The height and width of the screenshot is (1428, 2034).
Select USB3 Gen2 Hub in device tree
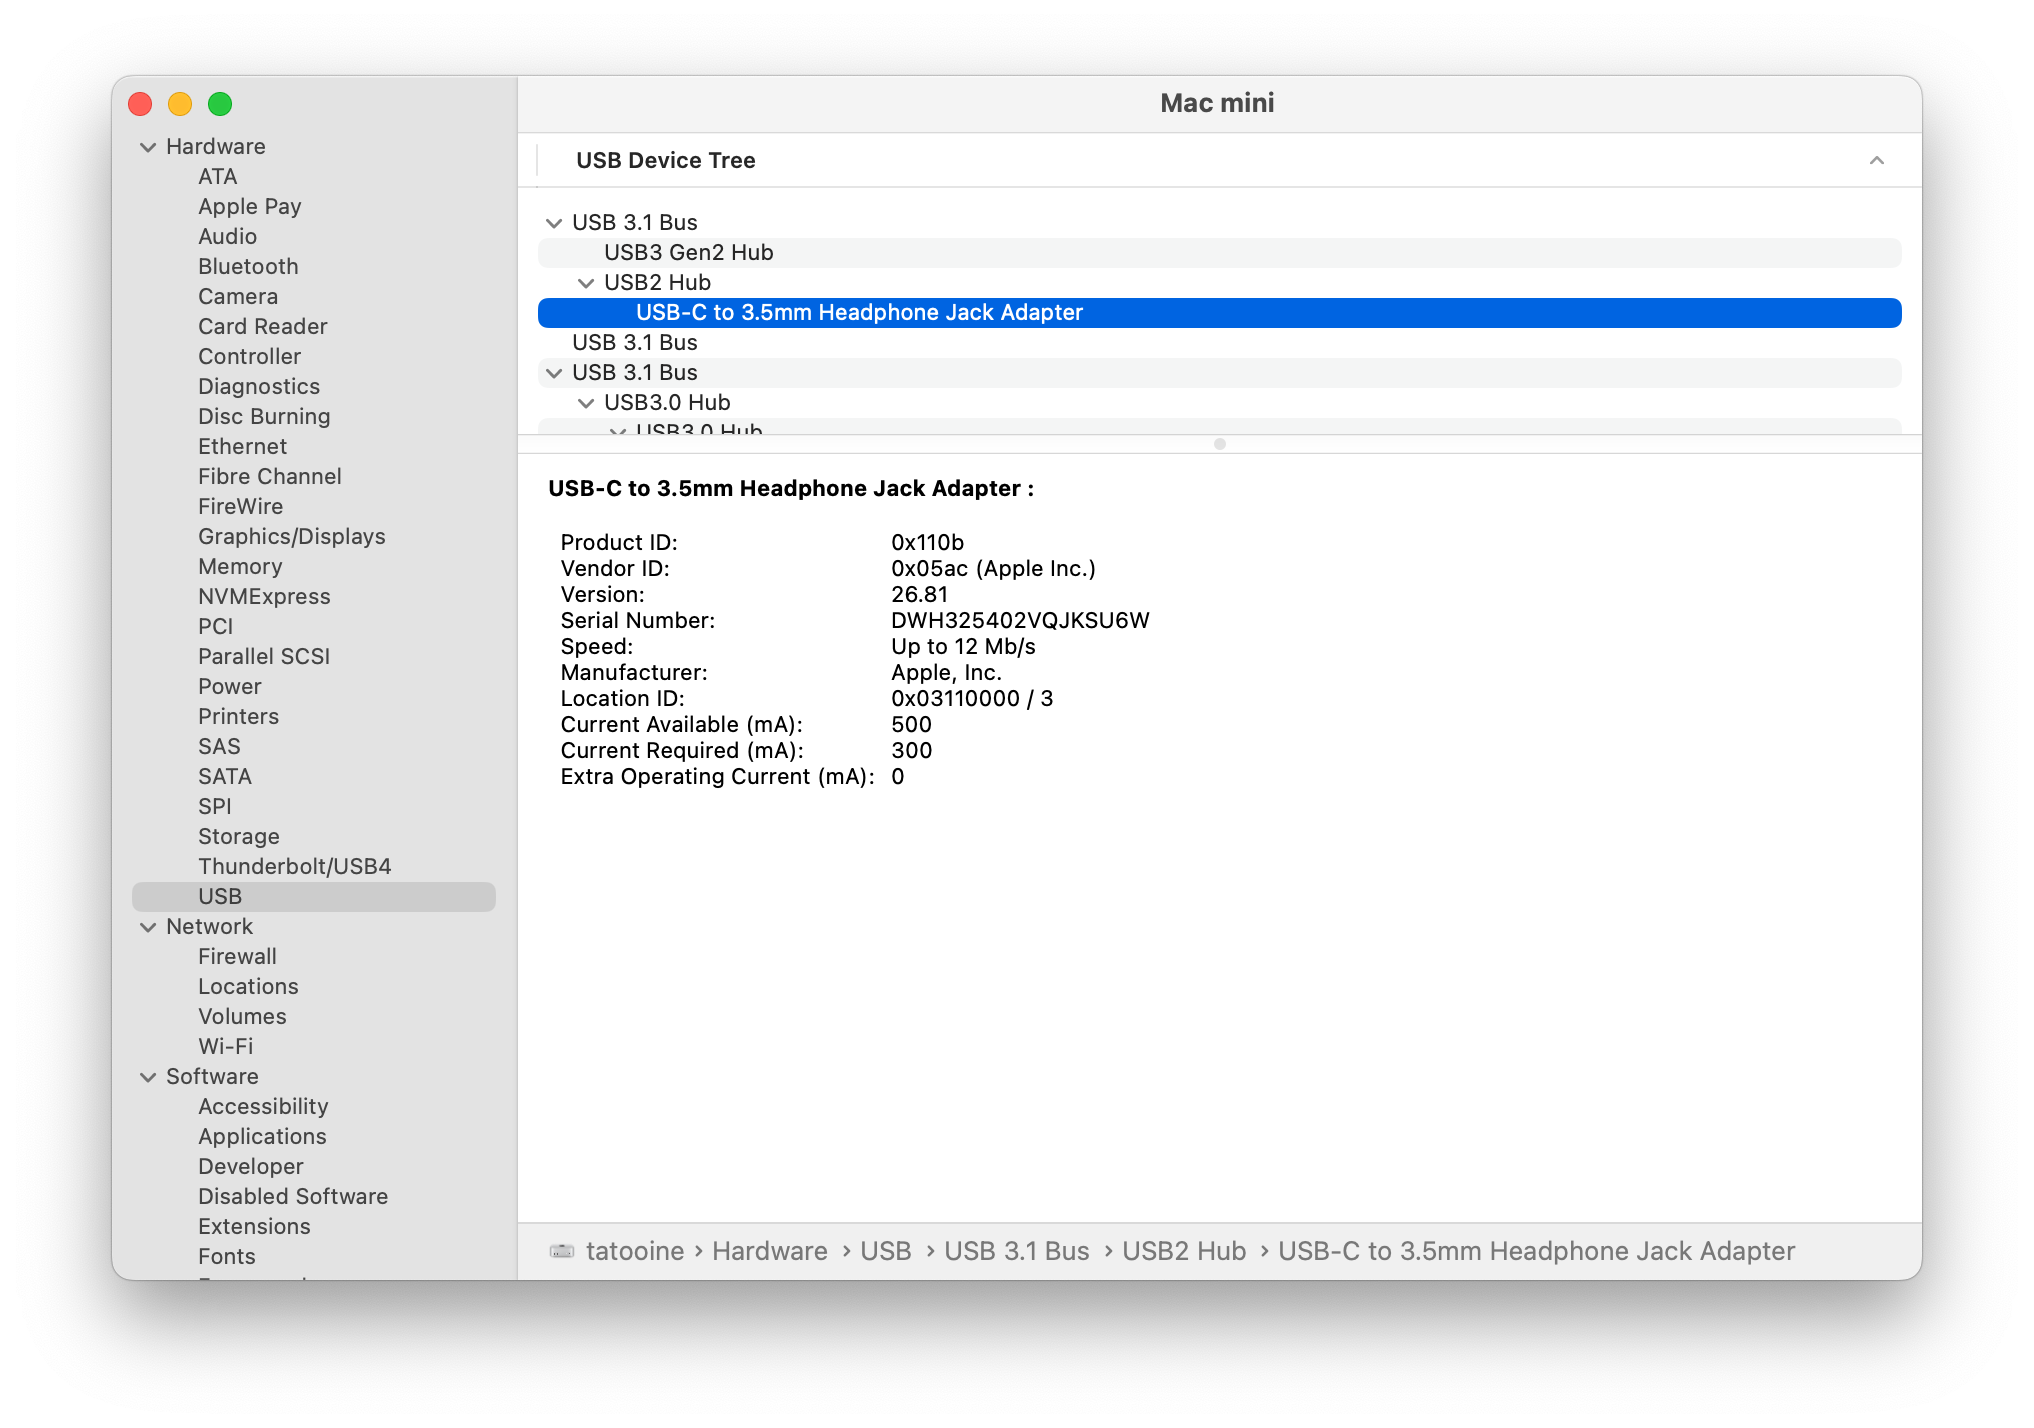click(x=688, y=253)
